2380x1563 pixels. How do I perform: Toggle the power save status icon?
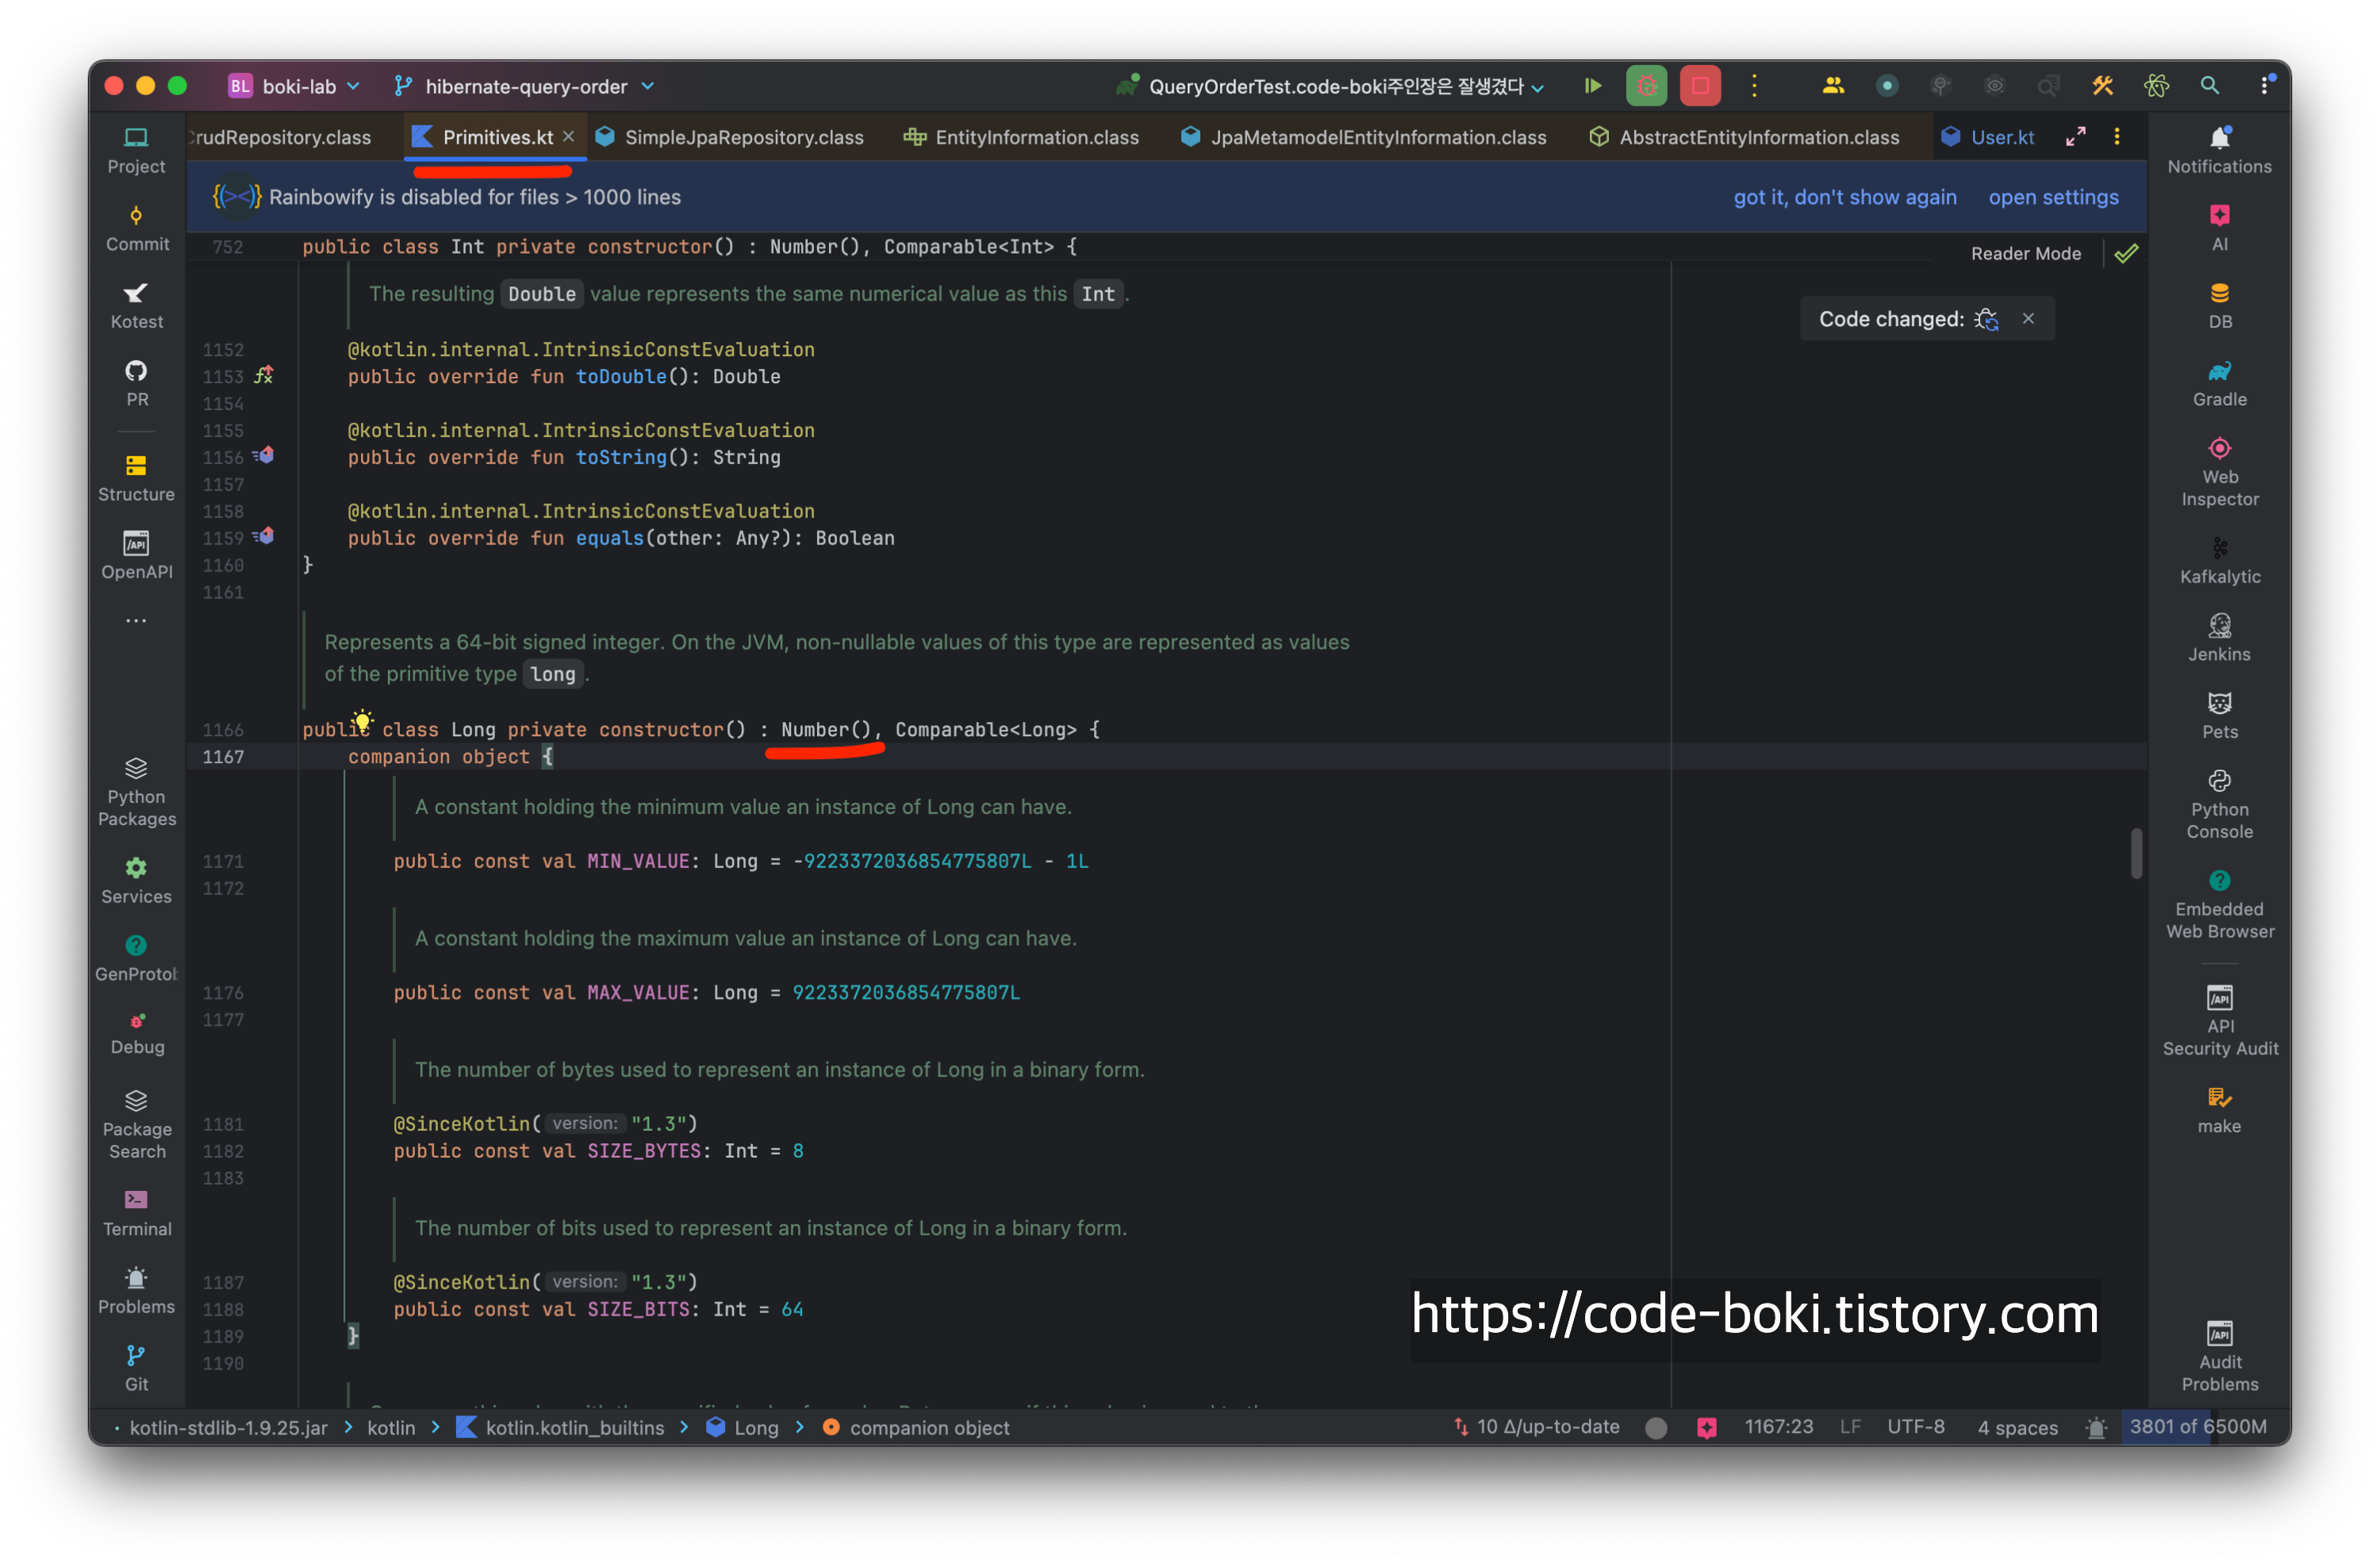click(x=1656, y=1427)
